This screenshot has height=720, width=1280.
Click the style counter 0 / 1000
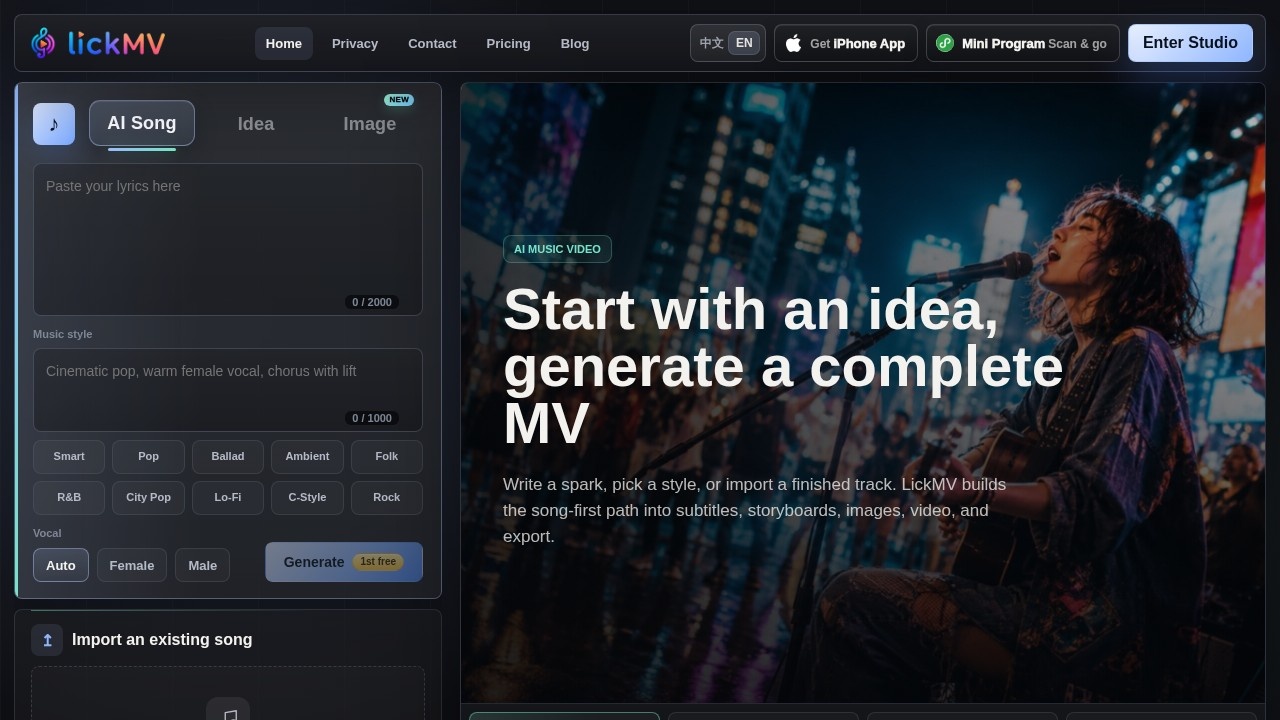372,418
